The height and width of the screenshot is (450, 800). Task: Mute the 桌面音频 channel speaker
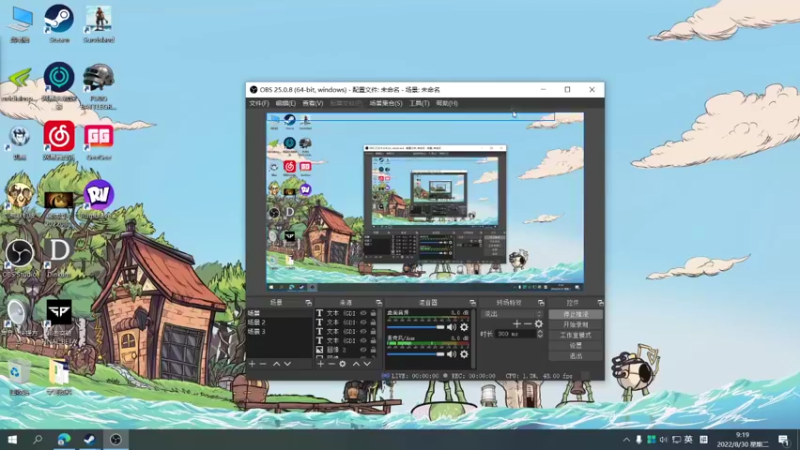coord(452,327)
